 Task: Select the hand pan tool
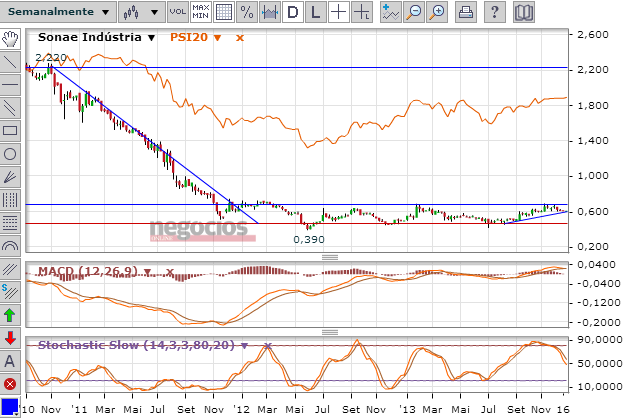click(x=10, y=38)
